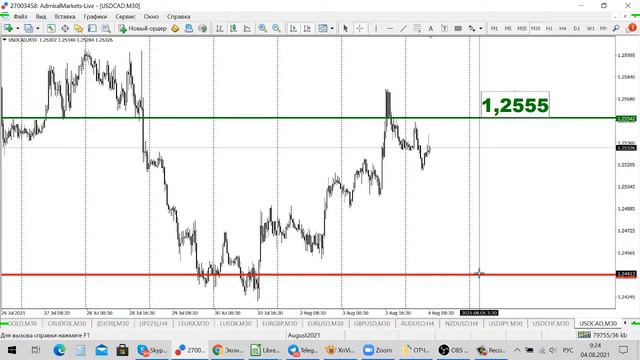Open the Strategy Tester icon

pyautogui.click(x=106, y=28)
